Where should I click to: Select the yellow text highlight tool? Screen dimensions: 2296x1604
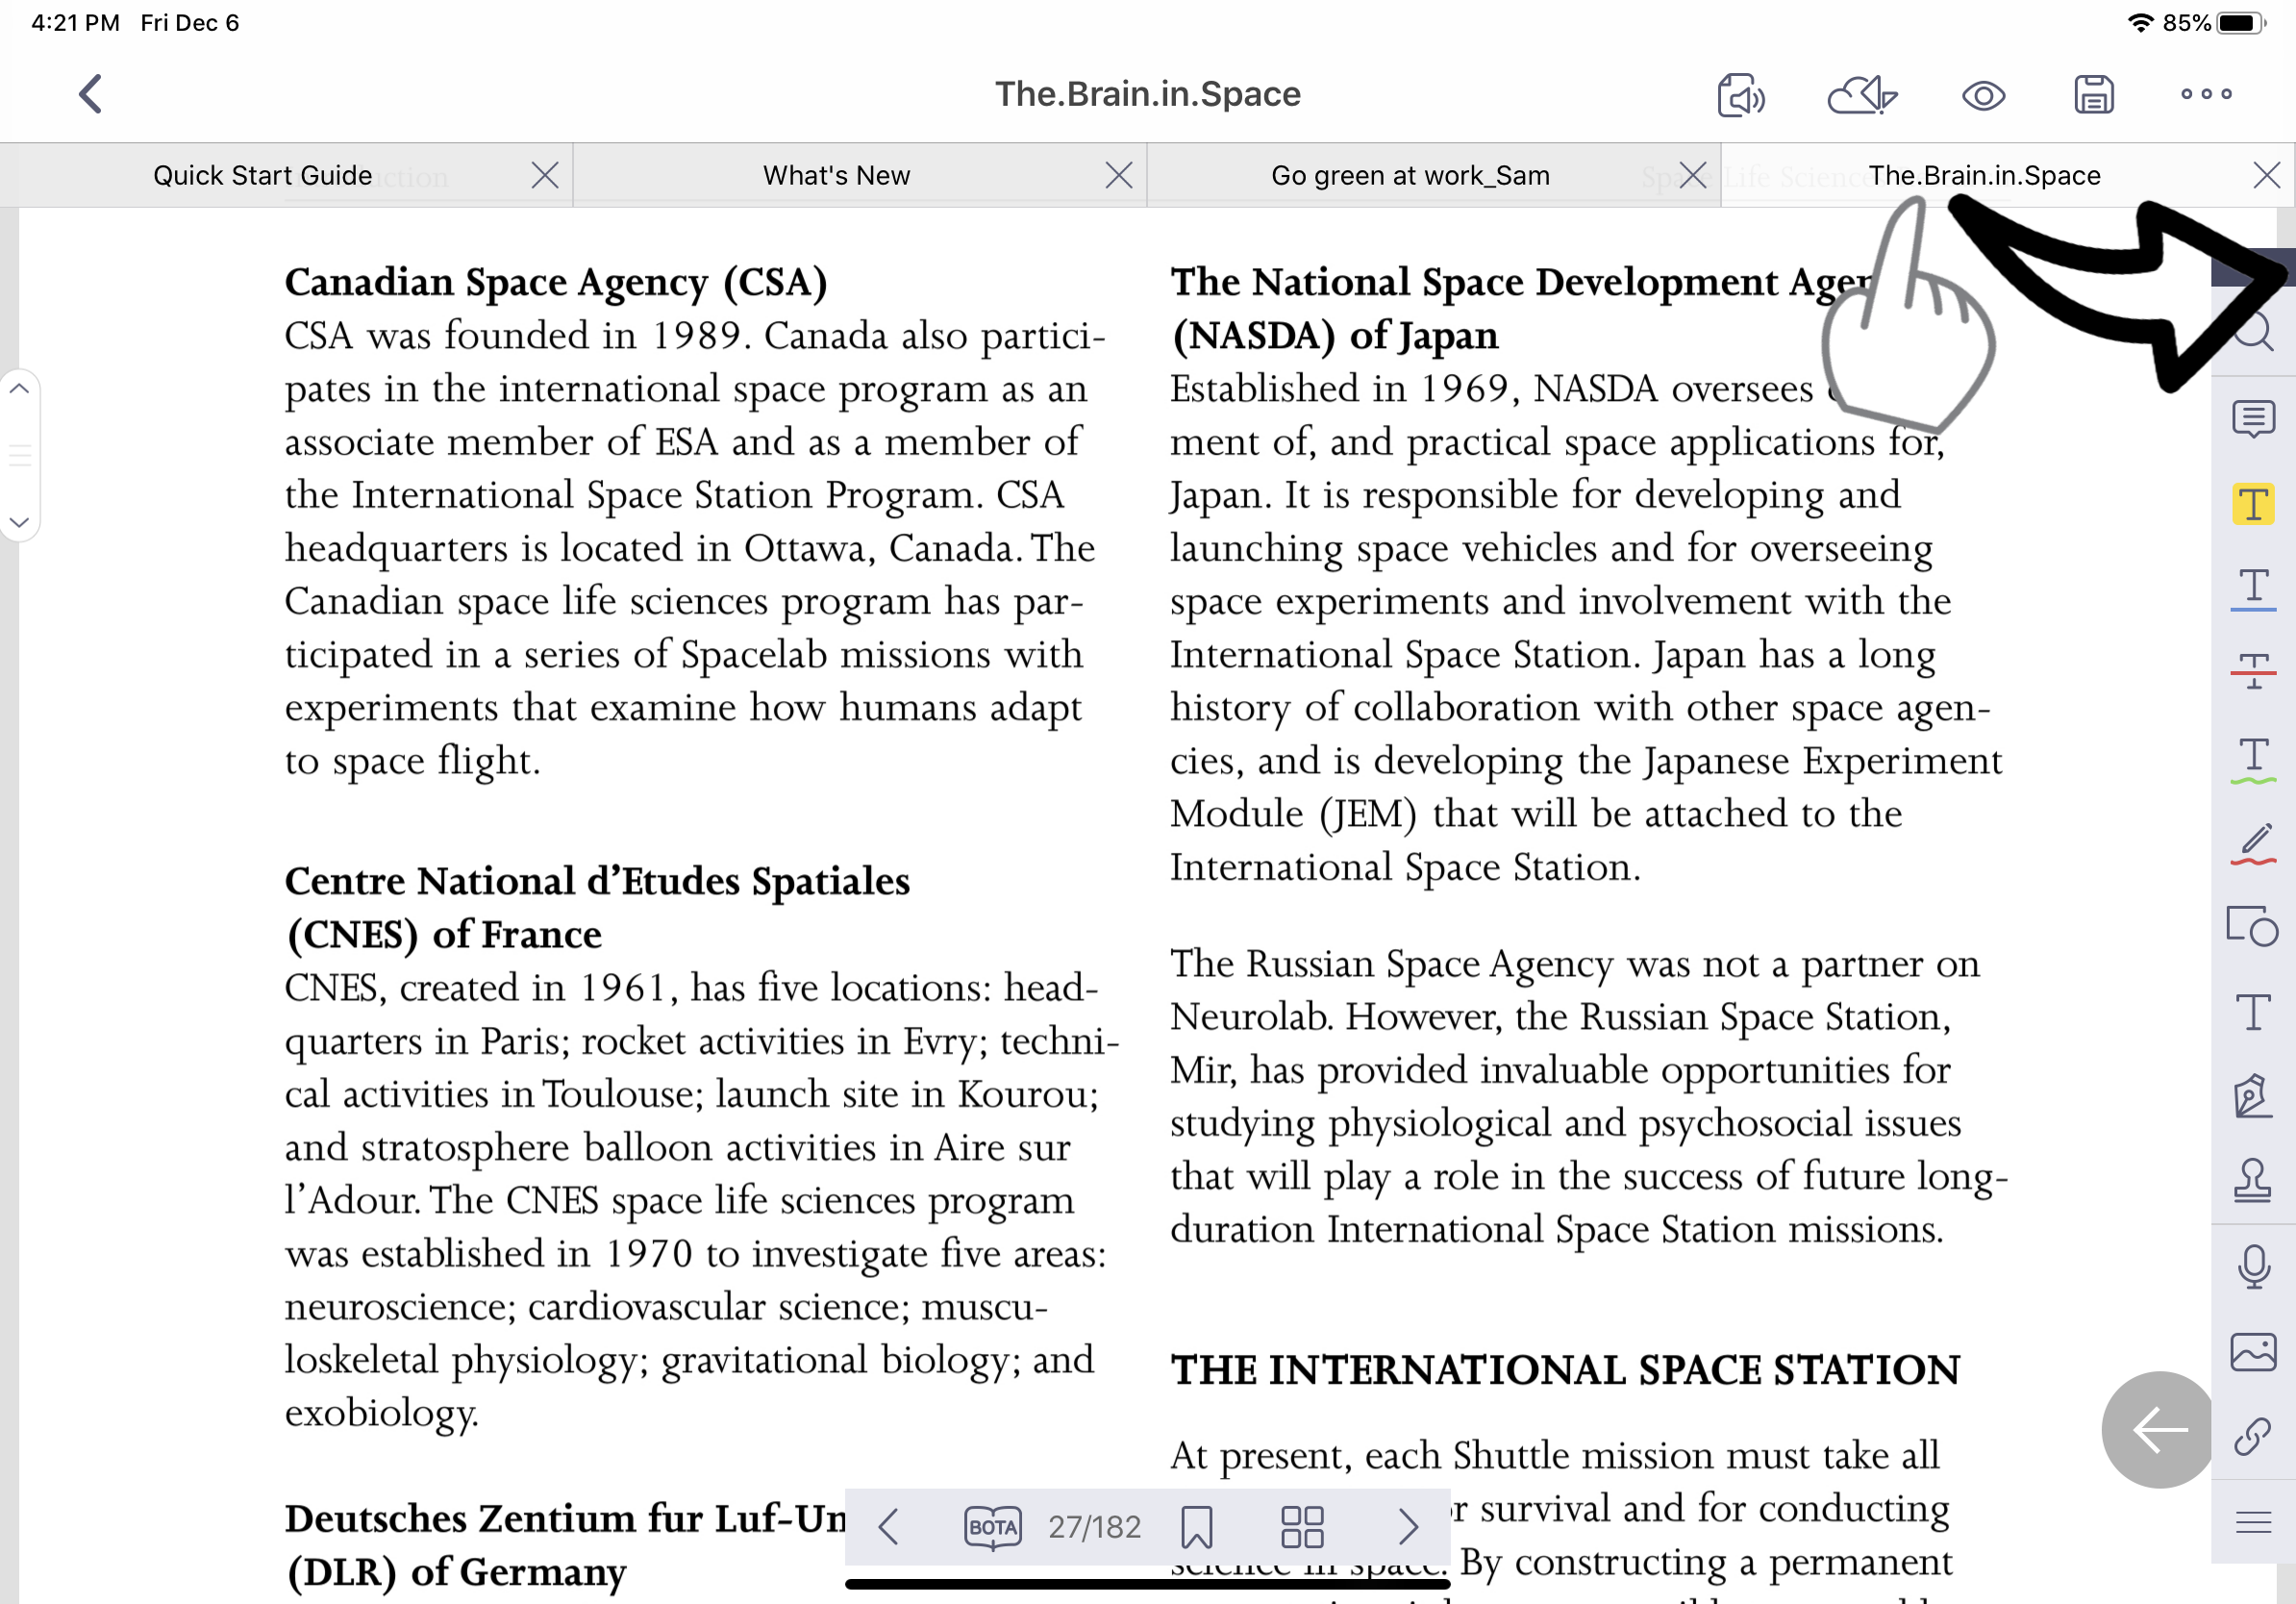click(x=2253, y=504)
